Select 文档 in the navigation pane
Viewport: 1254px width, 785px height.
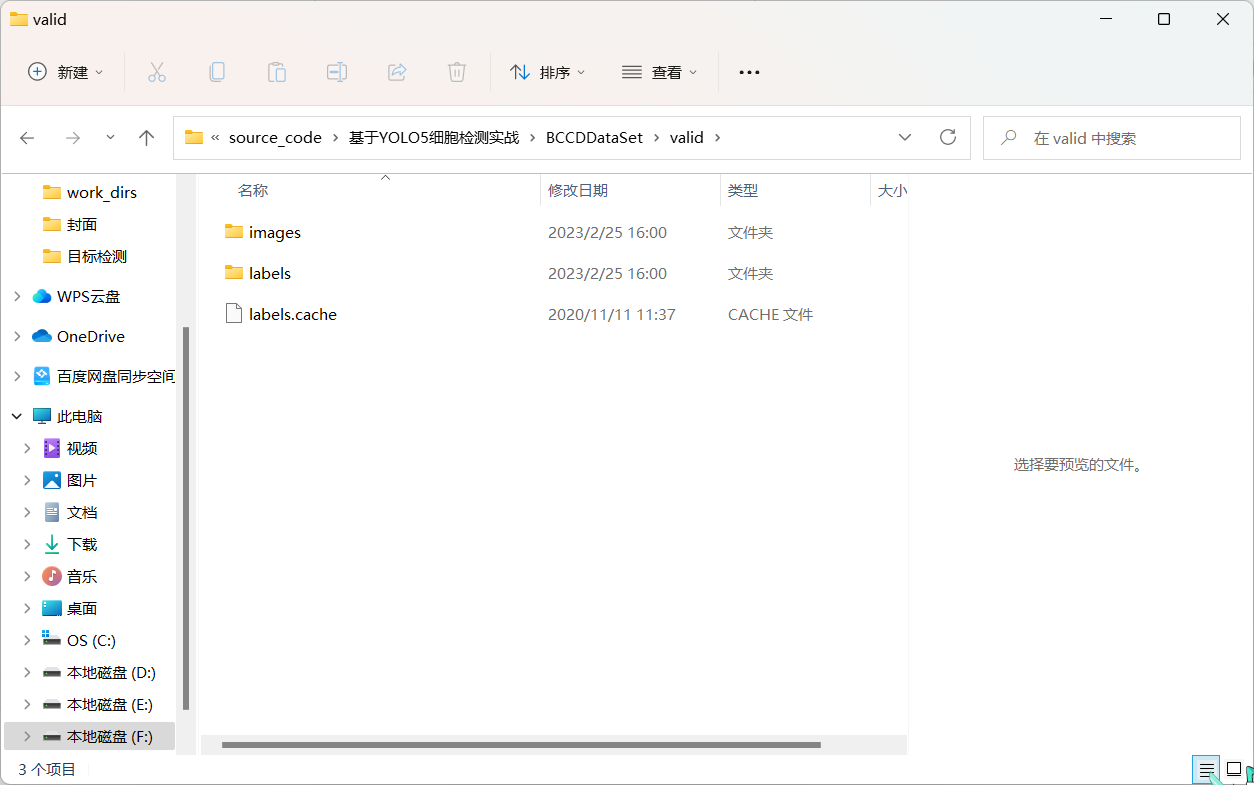pos(82,512)
